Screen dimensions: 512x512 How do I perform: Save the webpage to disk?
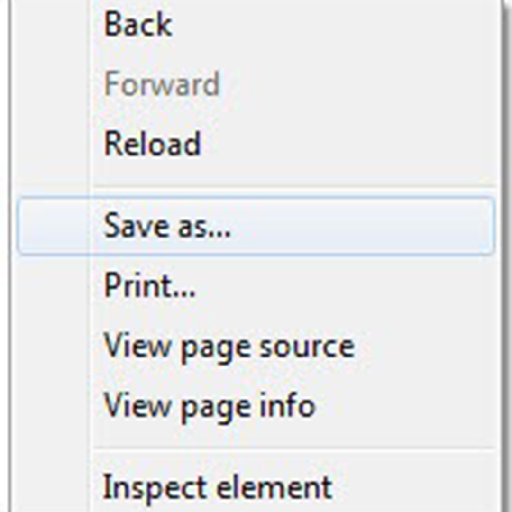pyautogui.click(x=256, y=226)
